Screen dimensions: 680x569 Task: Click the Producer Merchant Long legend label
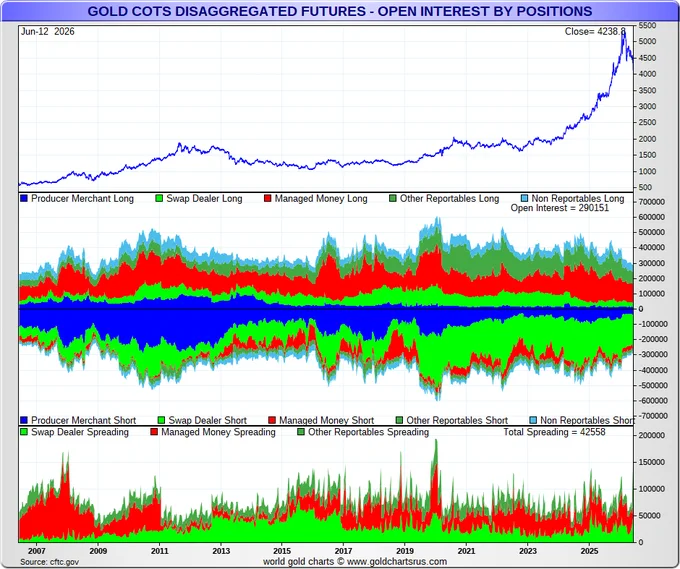tap(82, 199)
